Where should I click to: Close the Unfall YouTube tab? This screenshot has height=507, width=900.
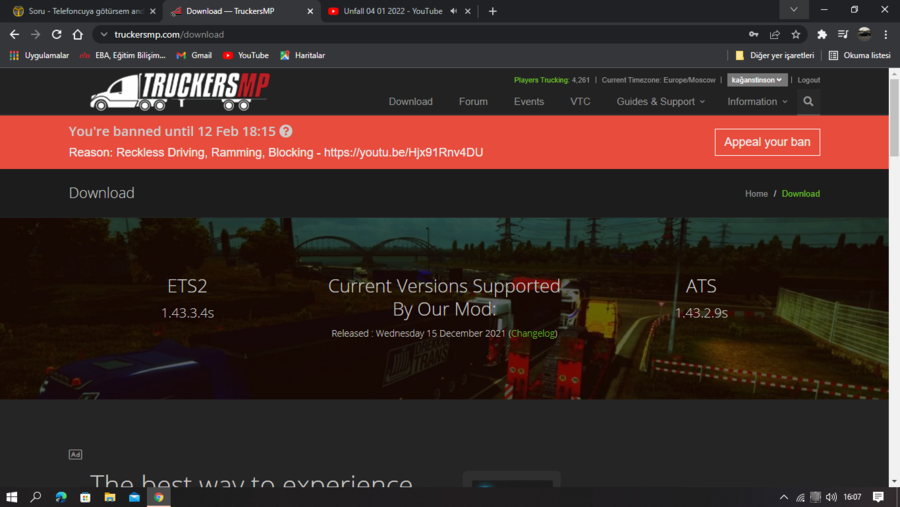click(468, 11)
